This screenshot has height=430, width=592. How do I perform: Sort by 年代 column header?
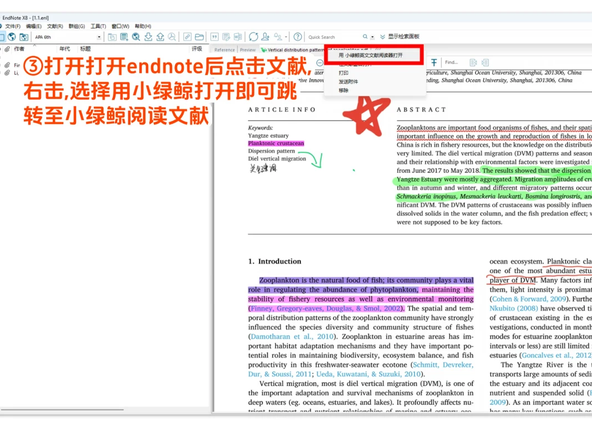click(x=65, y=49)
